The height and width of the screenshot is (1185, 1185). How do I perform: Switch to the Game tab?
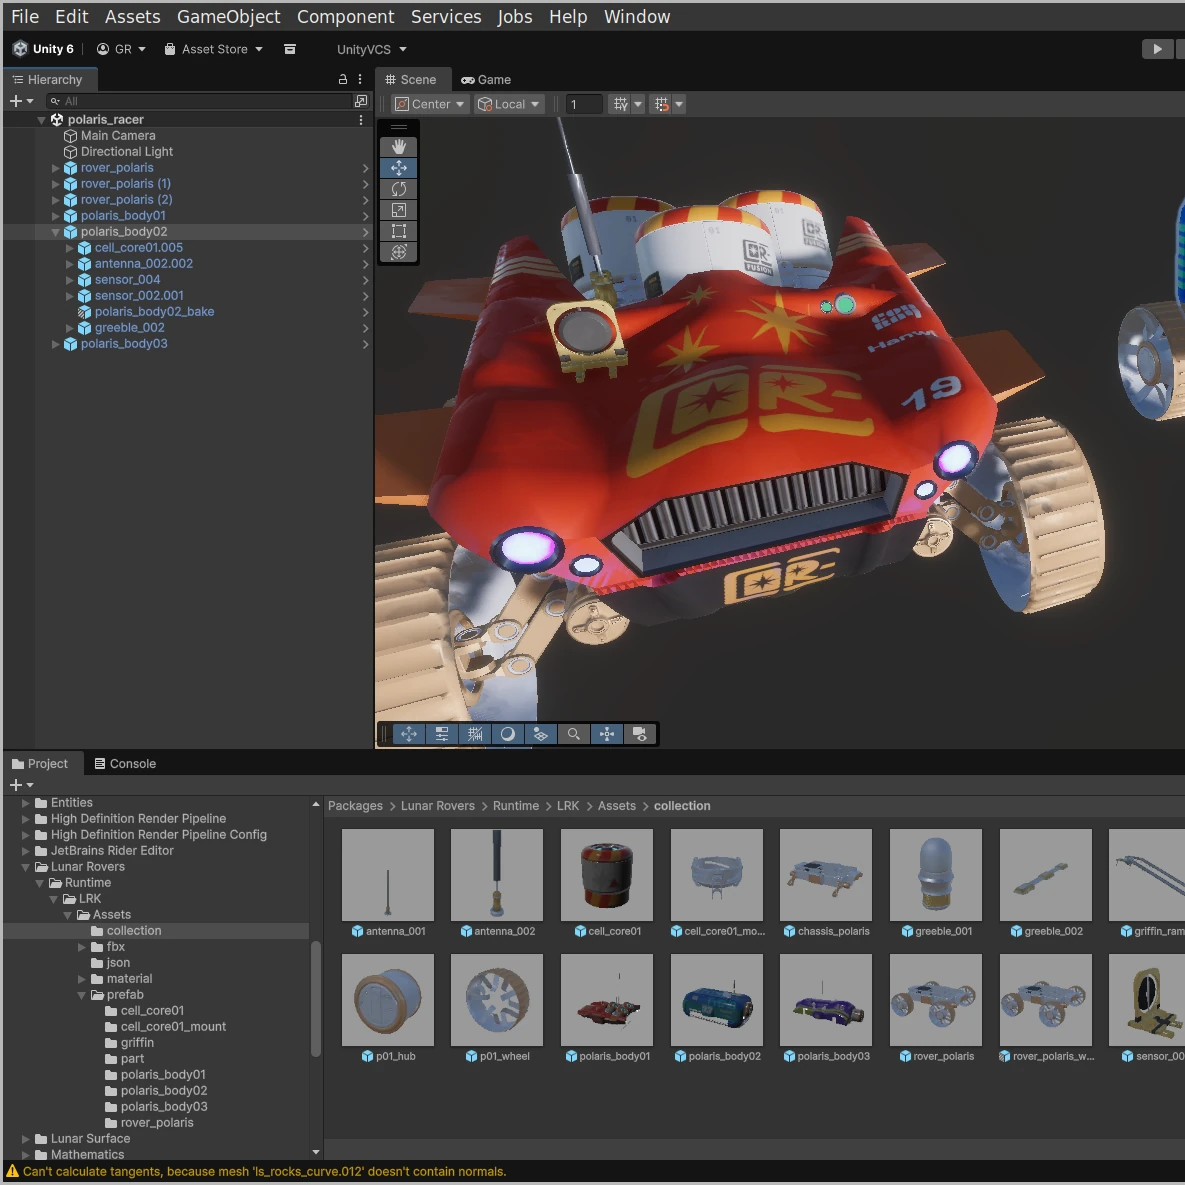point(486,79)
